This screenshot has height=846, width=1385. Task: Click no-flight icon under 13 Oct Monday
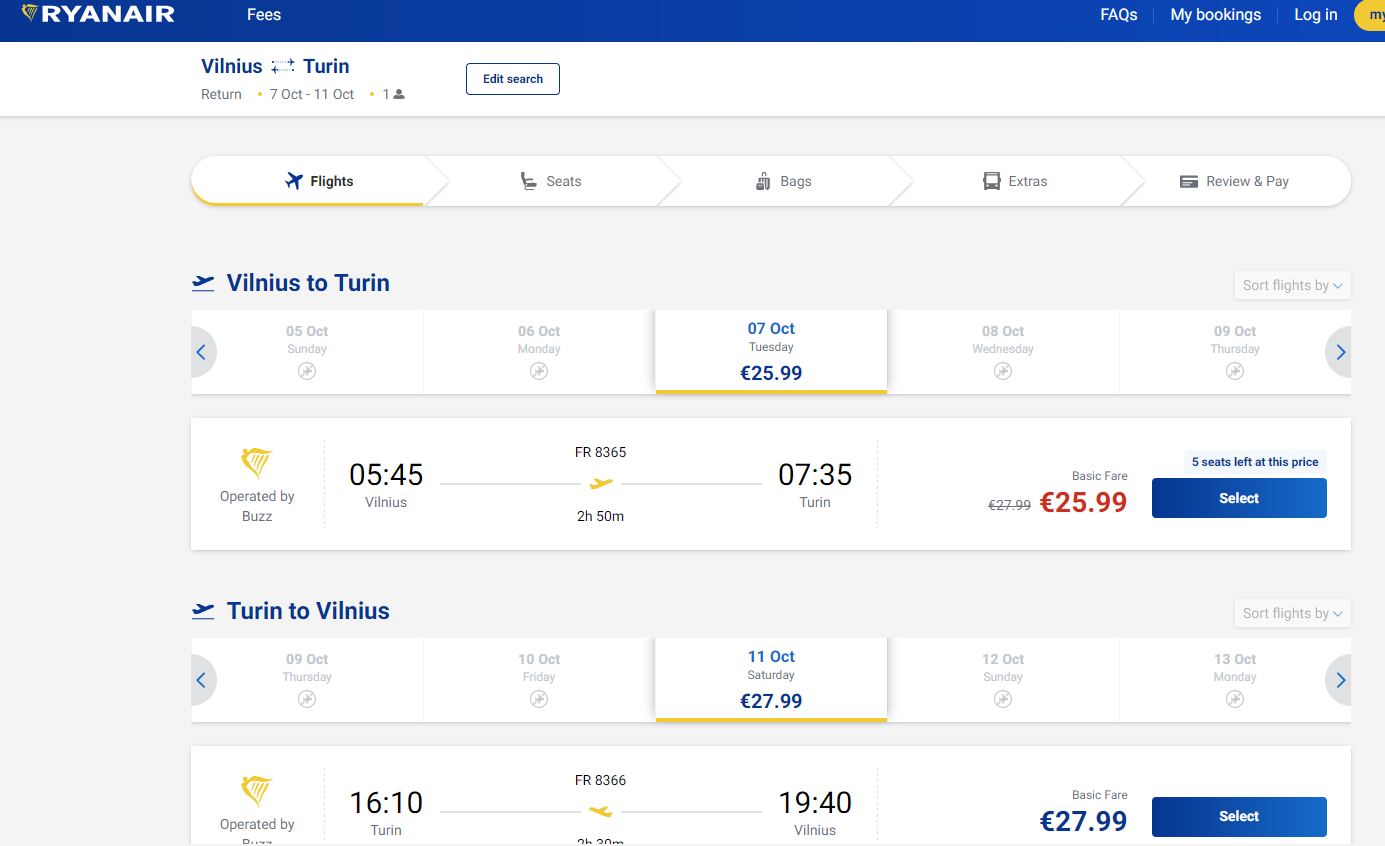1235,699
